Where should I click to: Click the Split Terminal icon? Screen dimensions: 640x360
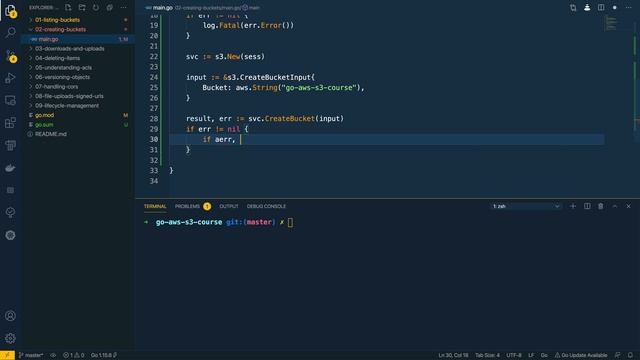click(x=587, y=206)
